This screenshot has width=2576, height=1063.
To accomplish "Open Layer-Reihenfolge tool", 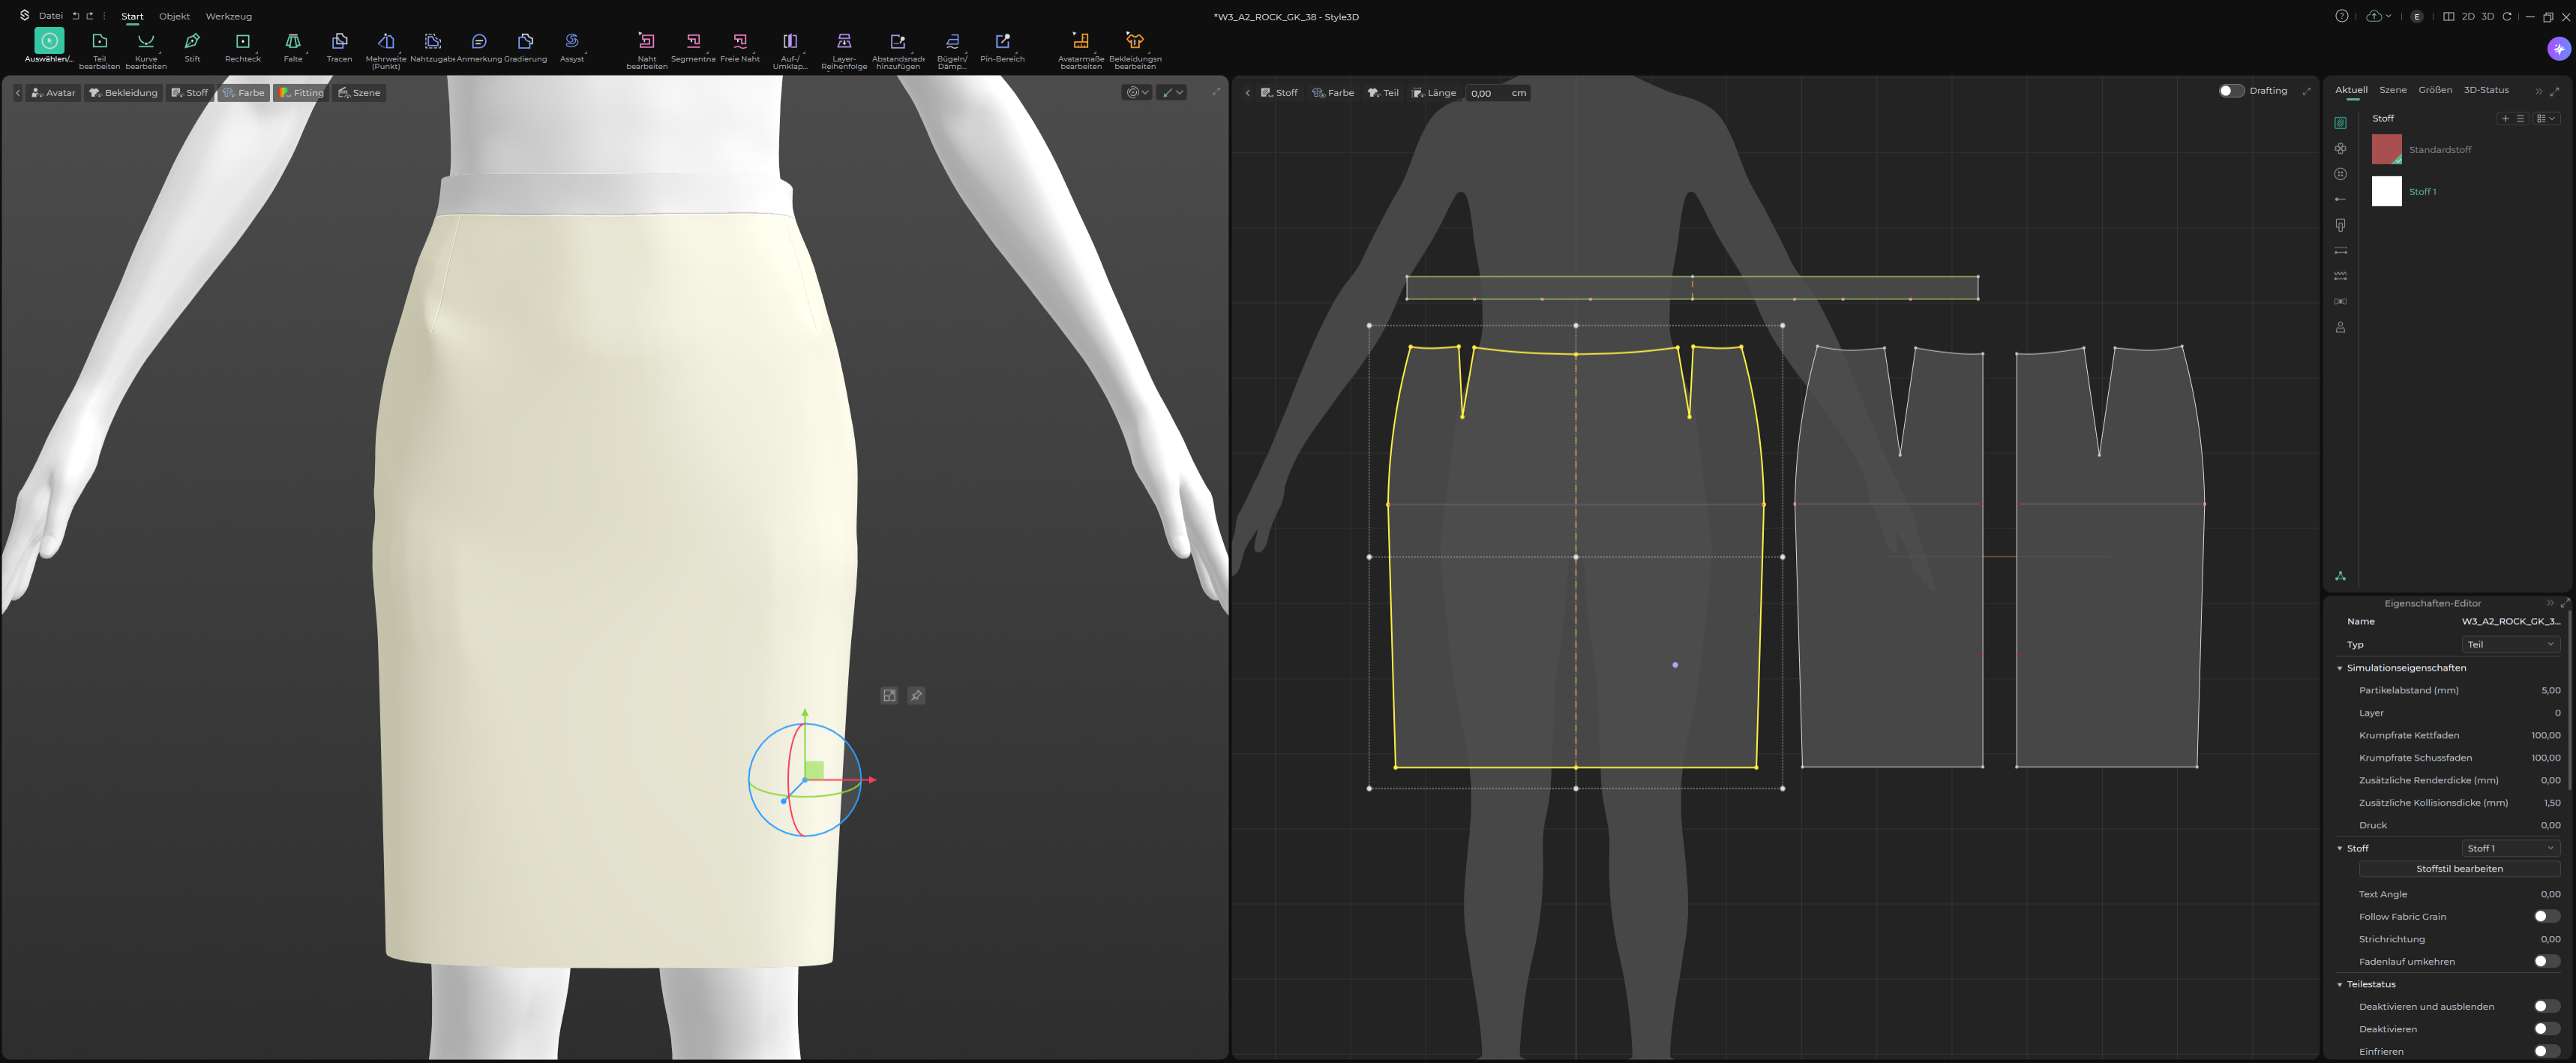I will pos(844,50).
